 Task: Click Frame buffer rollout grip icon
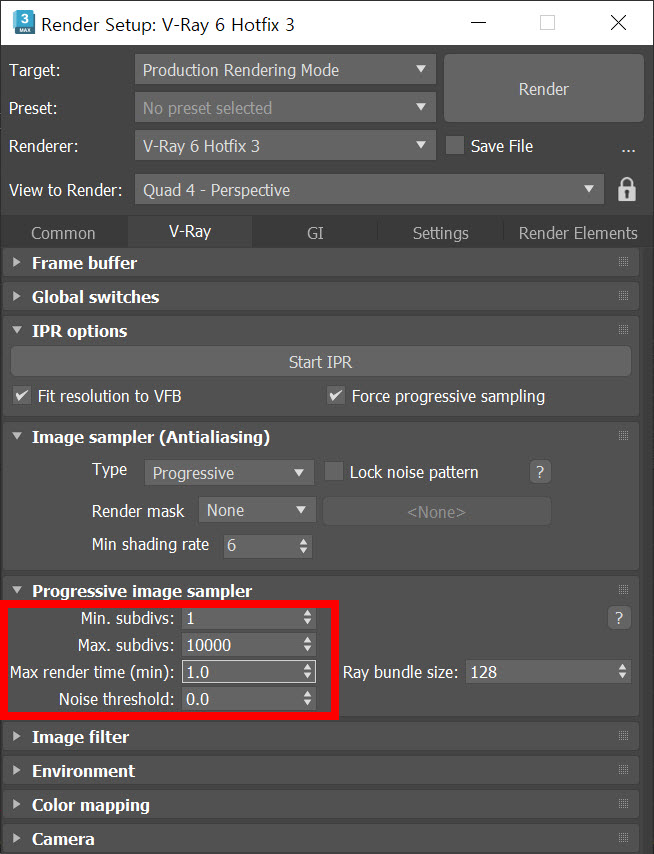coord(624,262)
